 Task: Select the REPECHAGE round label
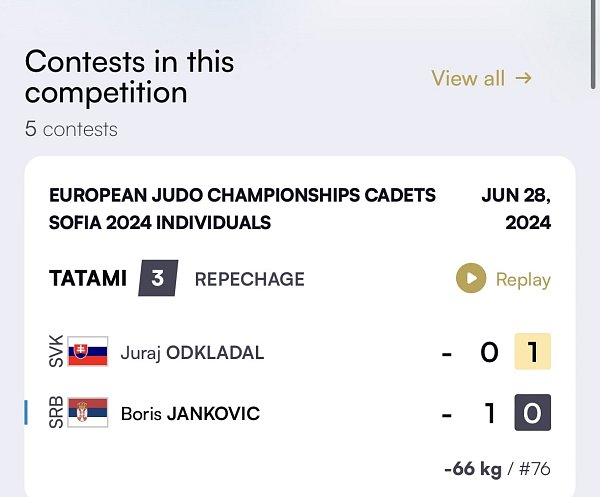click(249, 279)
